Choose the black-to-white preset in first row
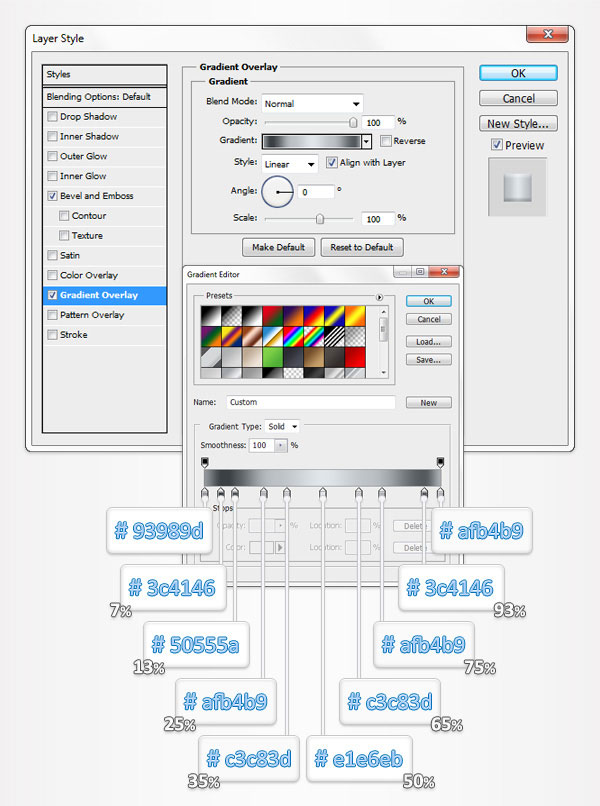600x806 pixels. click(x=211, y=316)
